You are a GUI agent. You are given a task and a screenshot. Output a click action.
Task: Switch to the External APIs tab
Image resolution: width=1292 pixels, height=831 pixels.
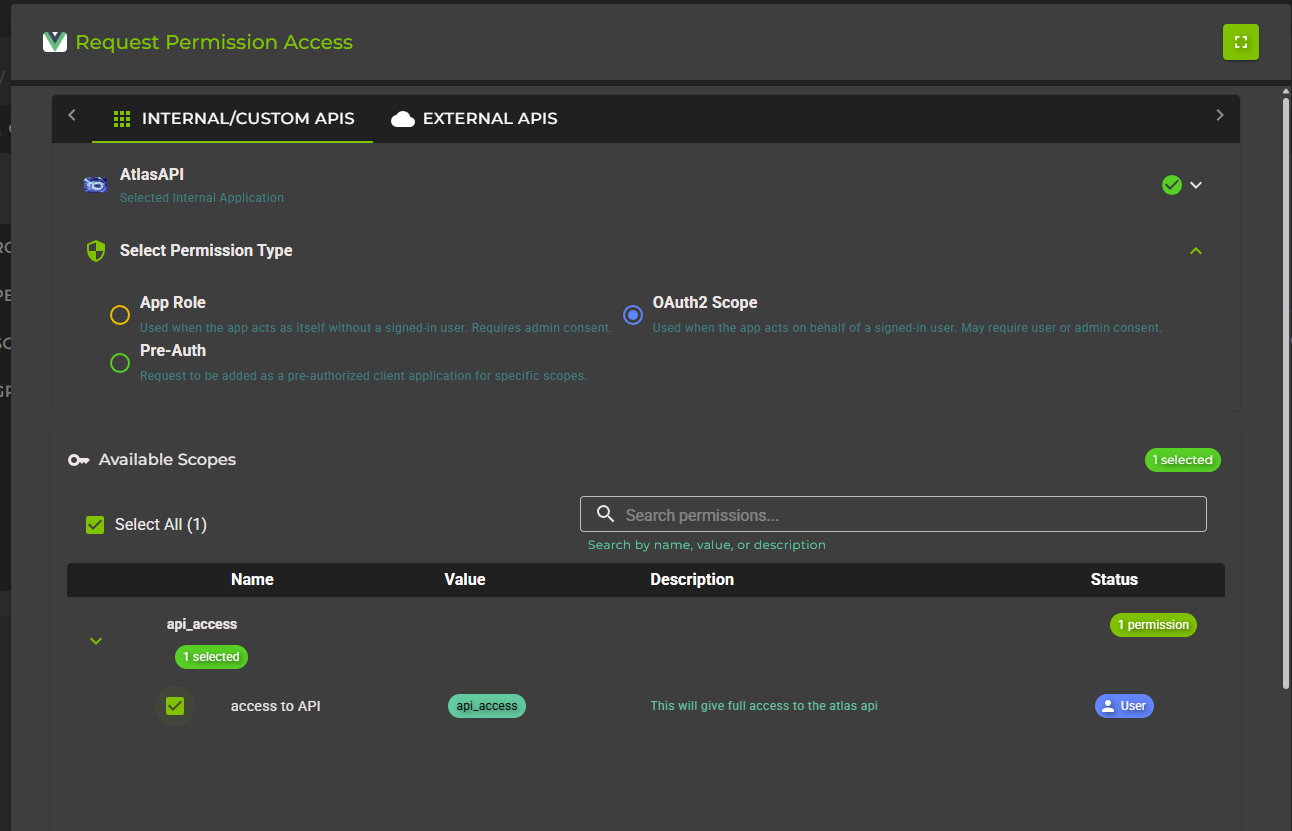474,118
